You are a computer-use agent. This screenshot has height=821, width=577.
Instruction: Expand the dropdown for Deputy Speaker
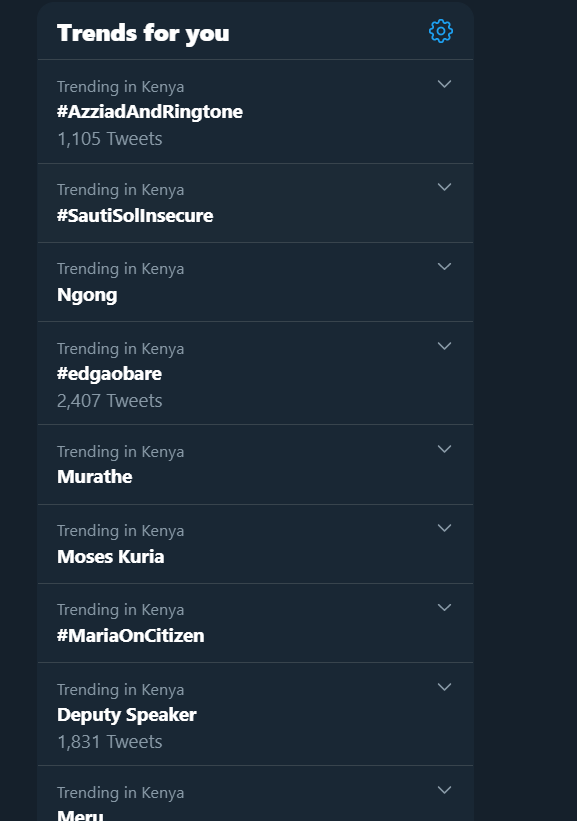coord(444,686)
